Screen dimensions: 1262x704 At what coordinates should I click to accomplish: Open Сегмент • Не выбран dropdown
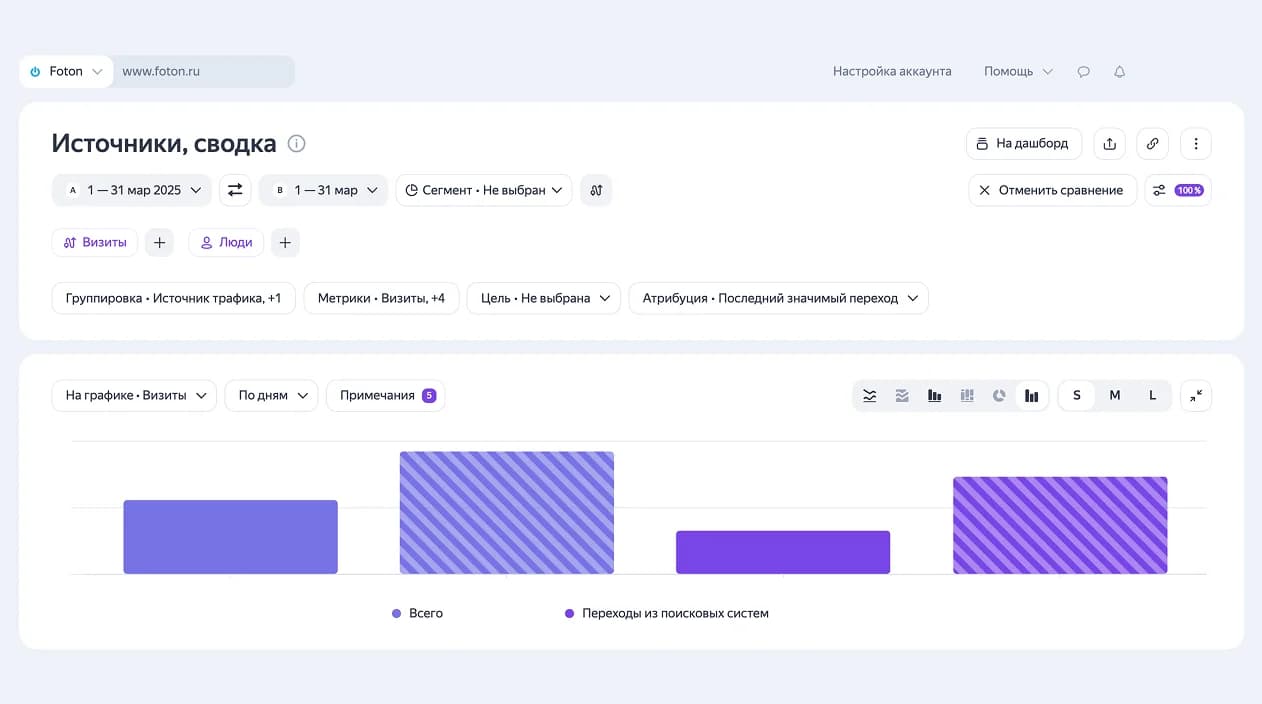click(x=484, y=190)
